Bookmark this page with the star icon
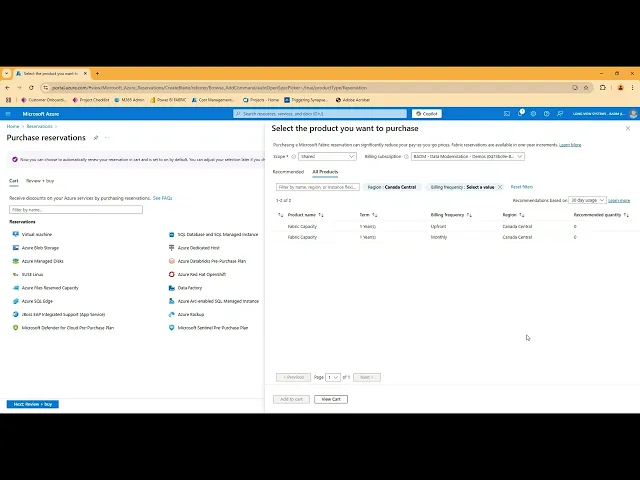Screen dimensions: 640x480 (586, 87)
